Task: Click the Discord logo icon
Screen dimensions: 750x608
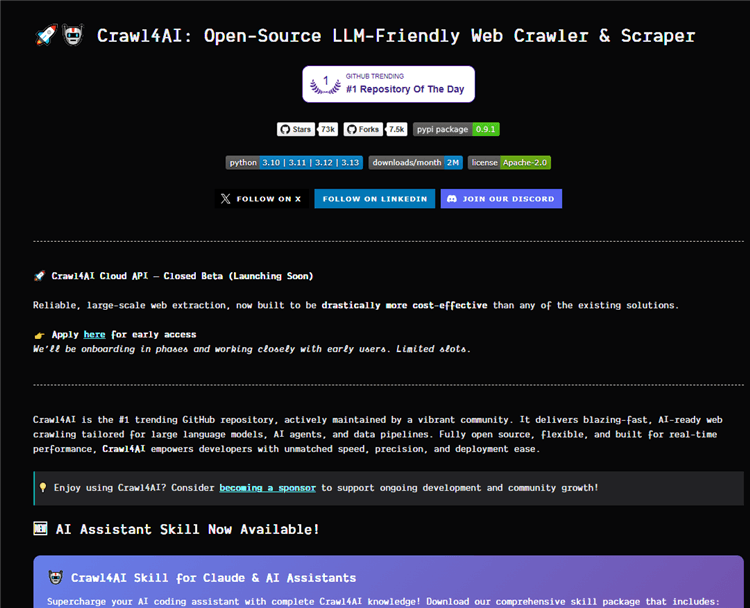Action: pyautogui.click(x=452, y=199)
